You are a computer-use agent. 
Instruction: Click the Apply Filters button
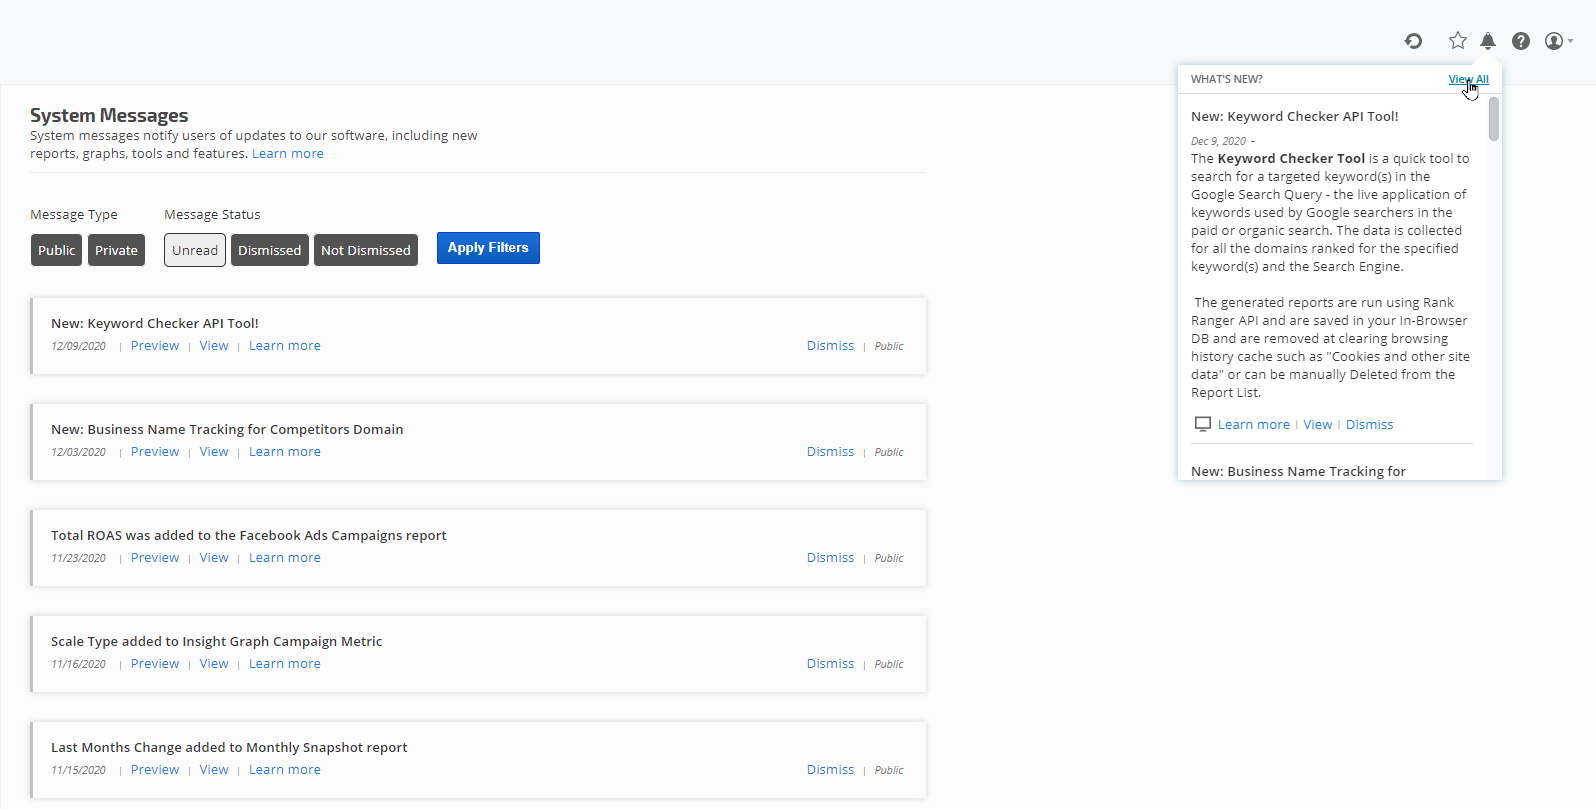click(x=488, y=248)
